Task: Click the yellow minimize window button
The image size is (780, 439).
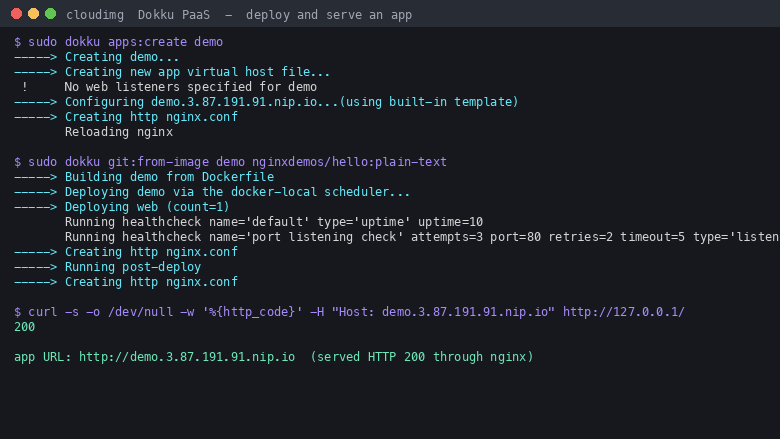Action: coord(33,13)
